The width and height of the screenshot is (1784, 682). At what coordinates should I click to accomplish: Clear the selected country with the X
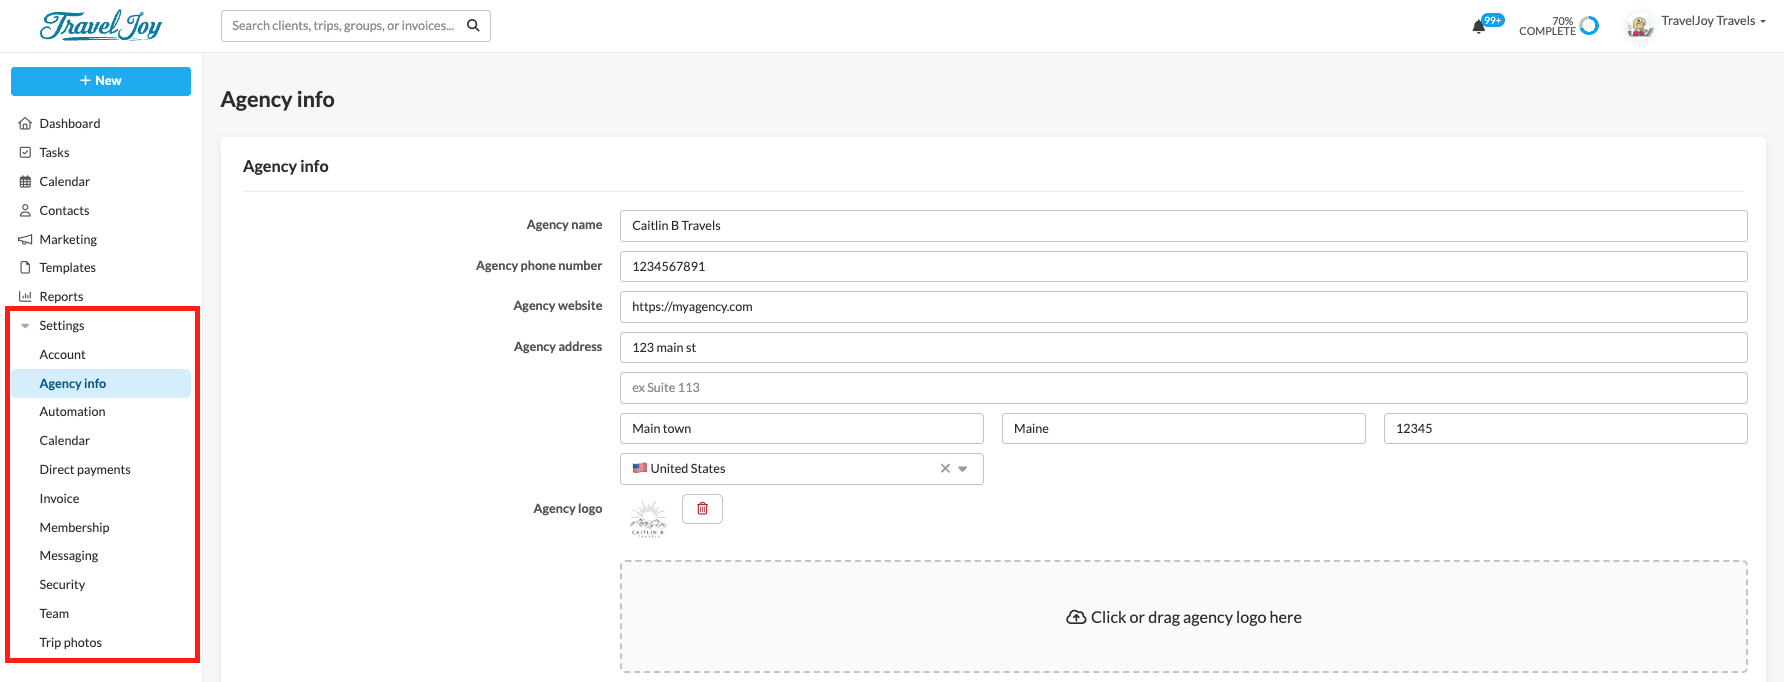click(945, 469)
